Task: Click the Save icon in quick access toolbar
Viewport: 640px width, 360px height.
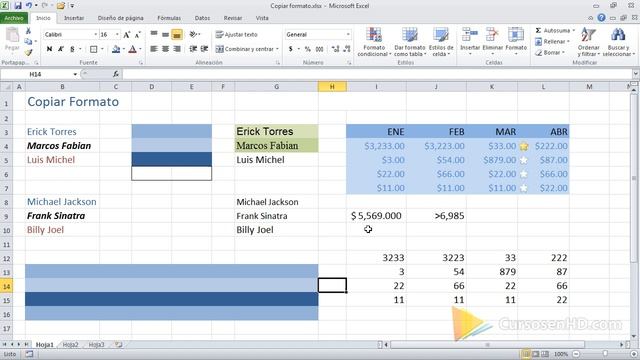Action: pyautogui.click(x=18, y=6)
